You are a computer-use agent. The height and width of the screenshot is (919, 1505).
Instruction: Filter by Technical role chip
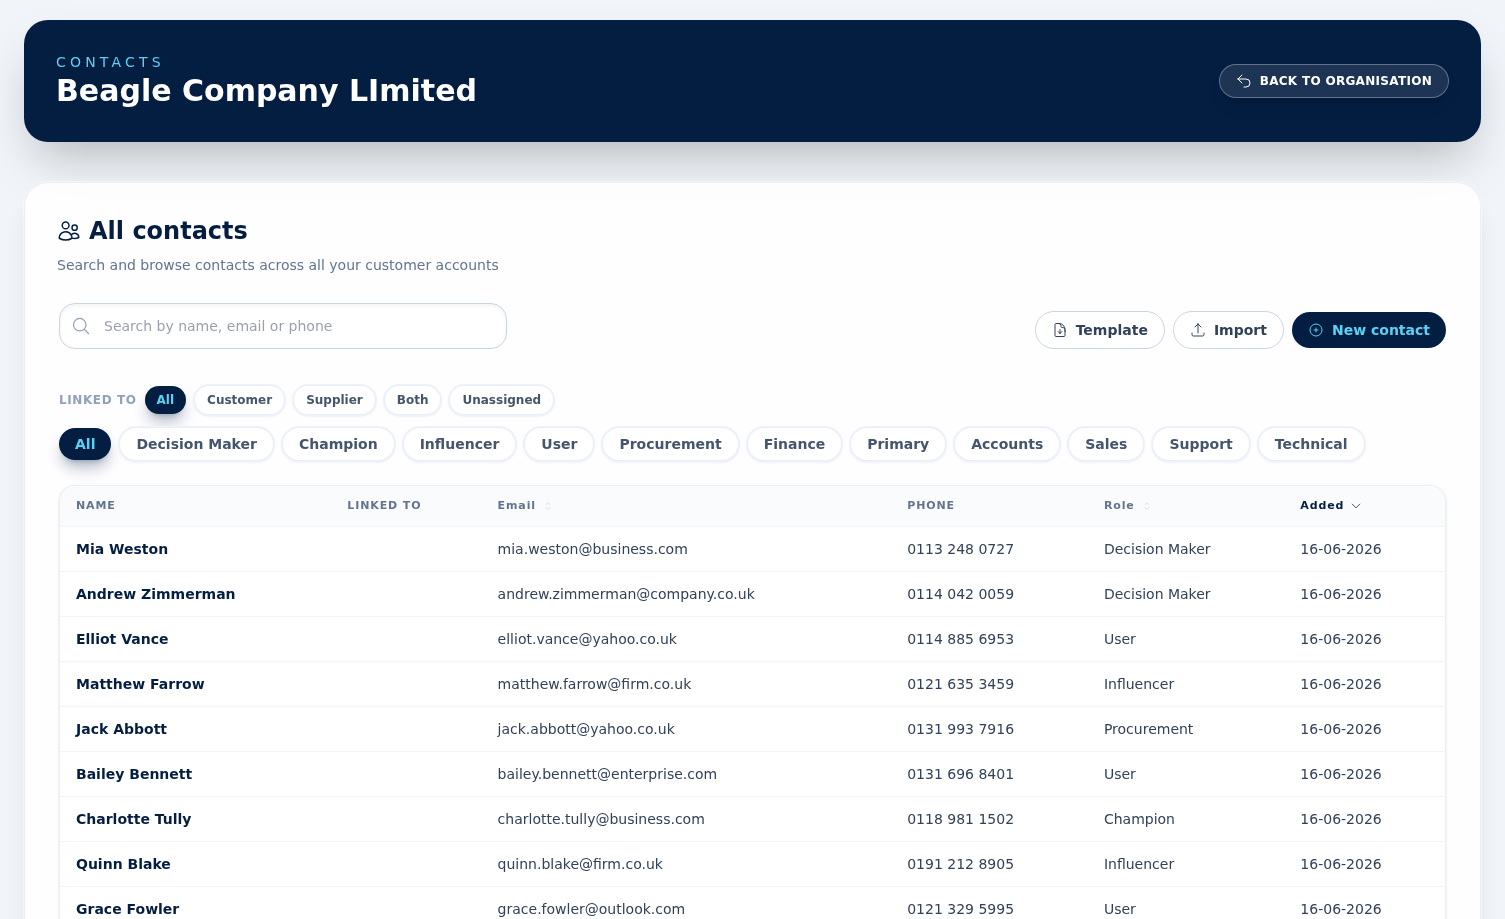(x=1311, y=444)
